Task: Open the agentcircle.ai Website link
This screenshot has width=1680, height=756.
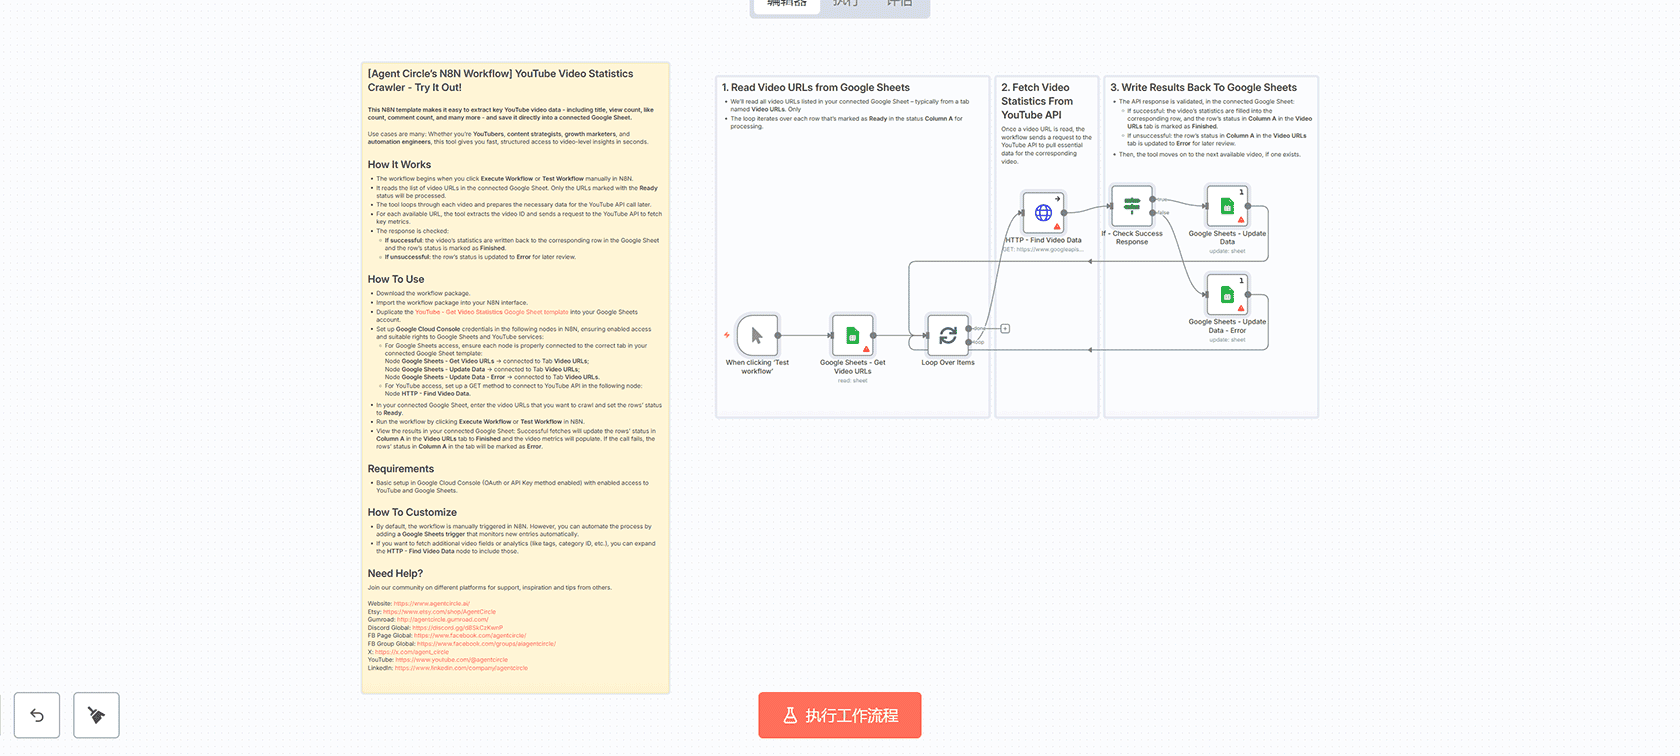Action: (x=431, y=604)
